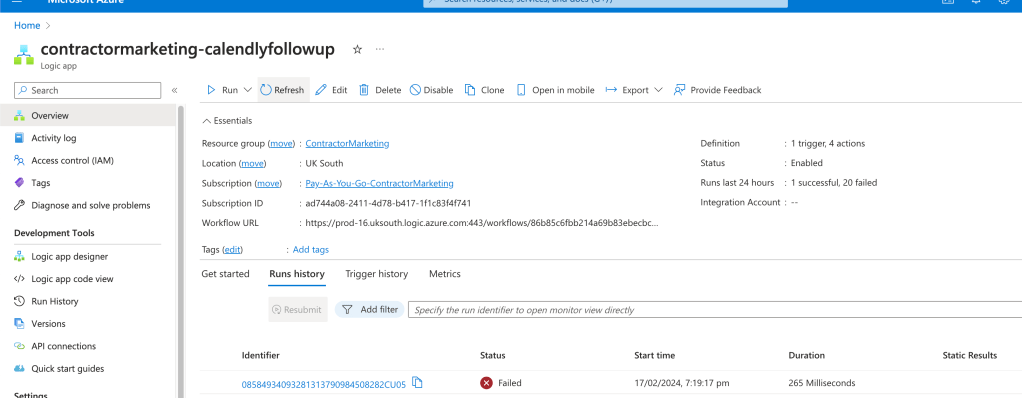Open run 08584934093281313790984508282CU05
1022x398 pixels.
(324, 384)
